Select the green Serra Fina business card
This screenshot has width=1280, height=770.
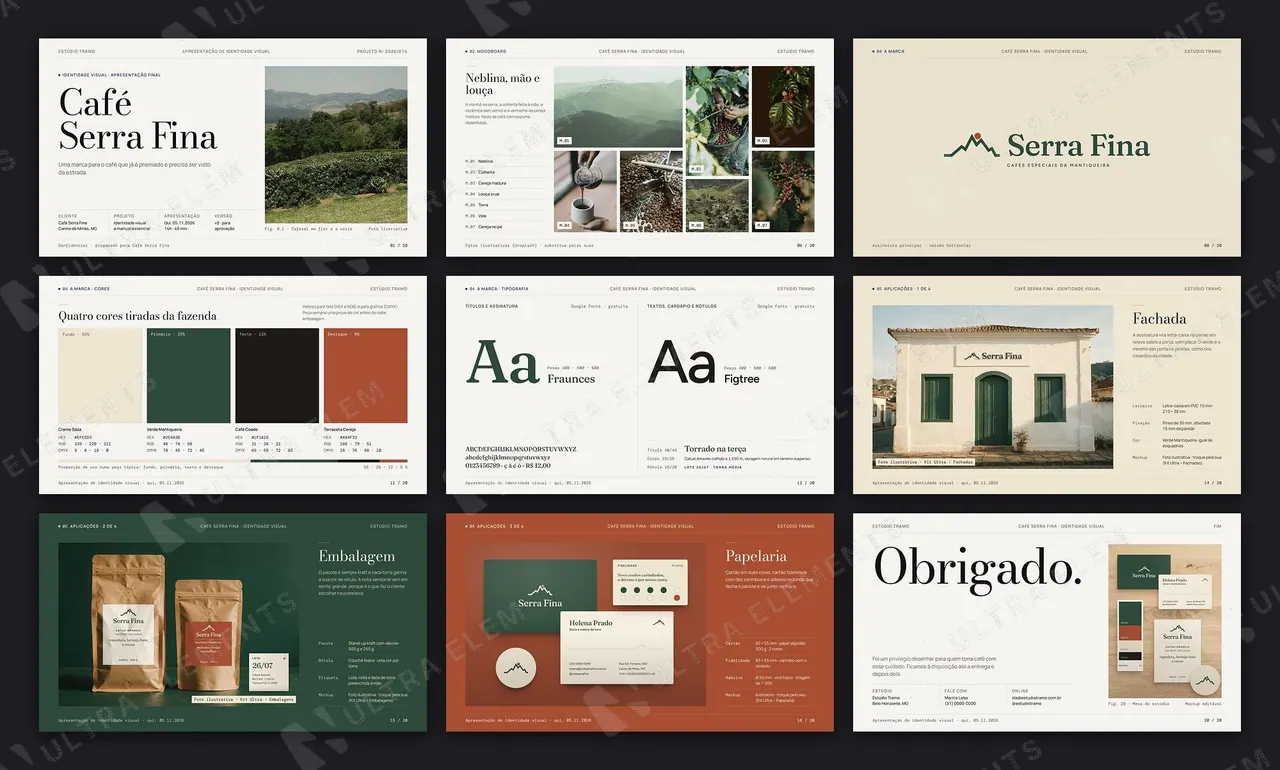(x=540, y=596)
